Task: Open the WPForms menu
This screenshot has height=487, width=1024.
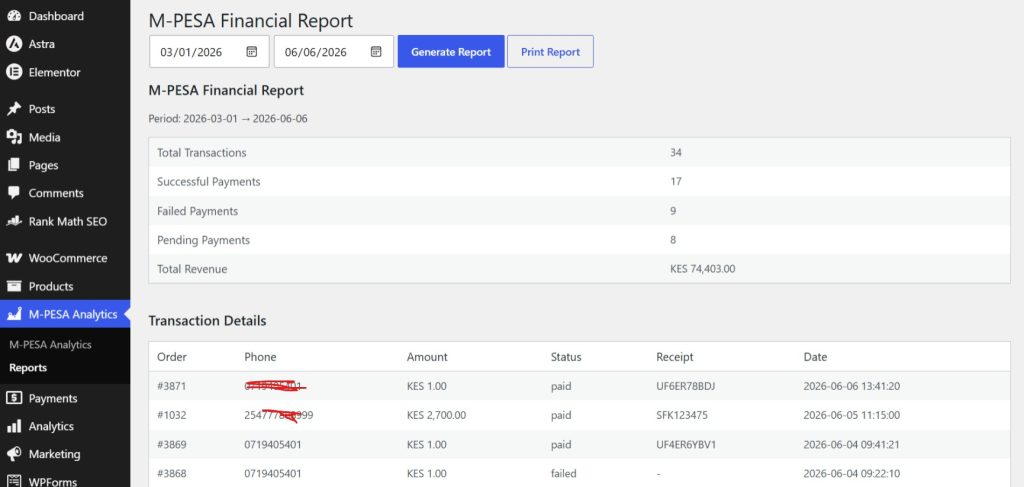Action: pos(53,482)
